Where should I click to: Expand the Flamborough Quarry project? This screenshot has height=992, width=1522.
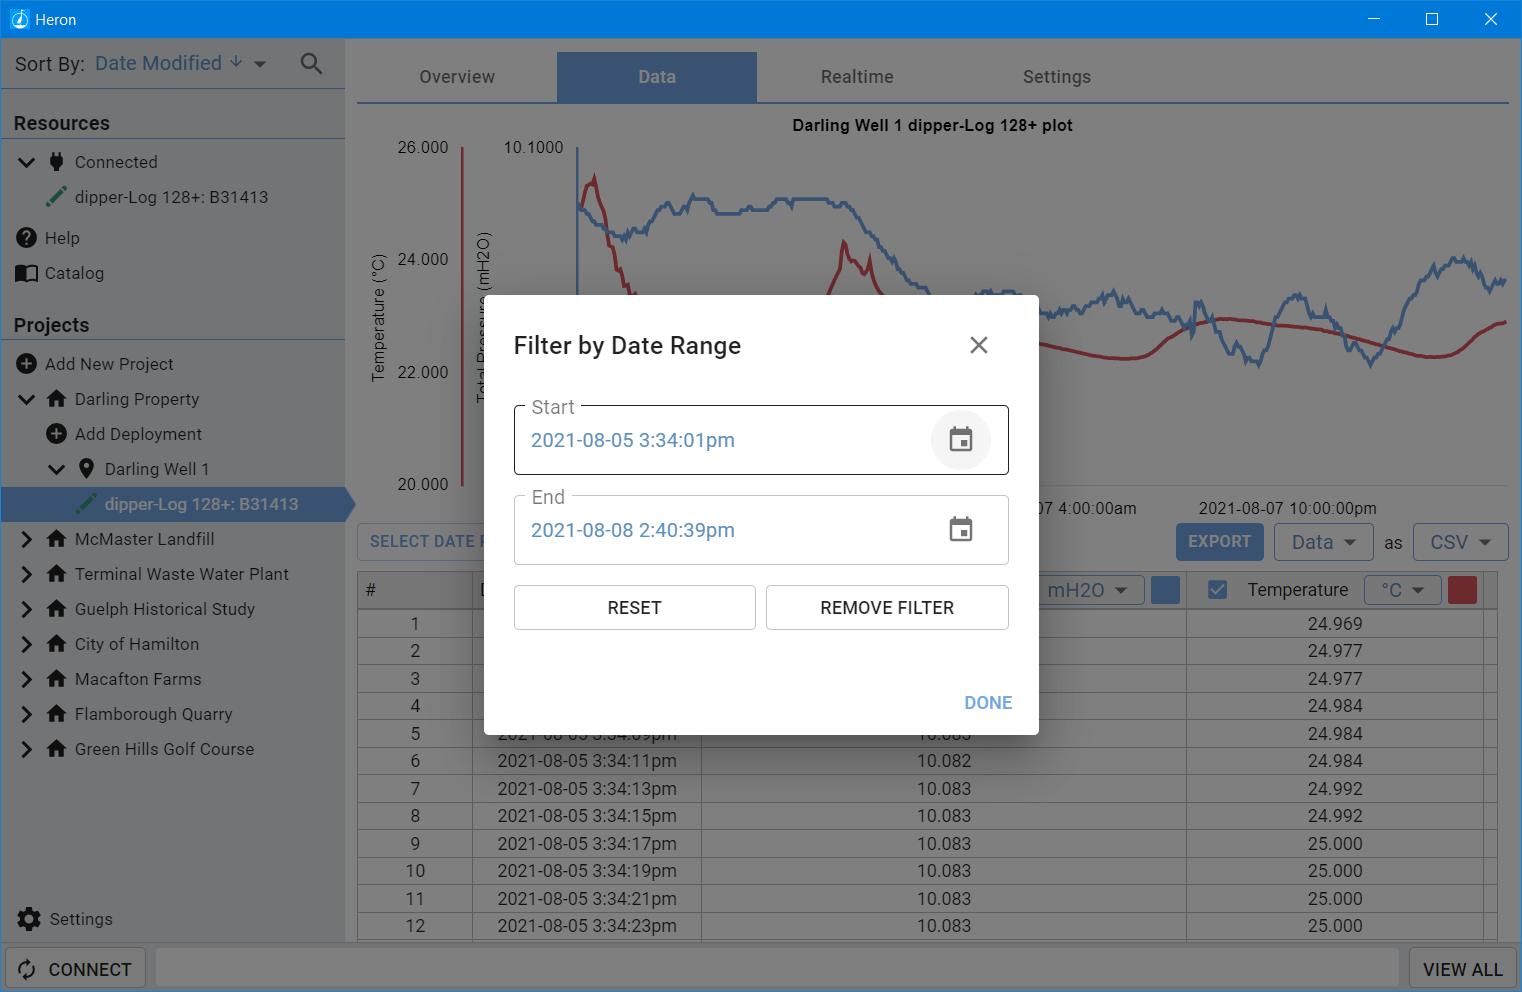click(x=26, y=714)
